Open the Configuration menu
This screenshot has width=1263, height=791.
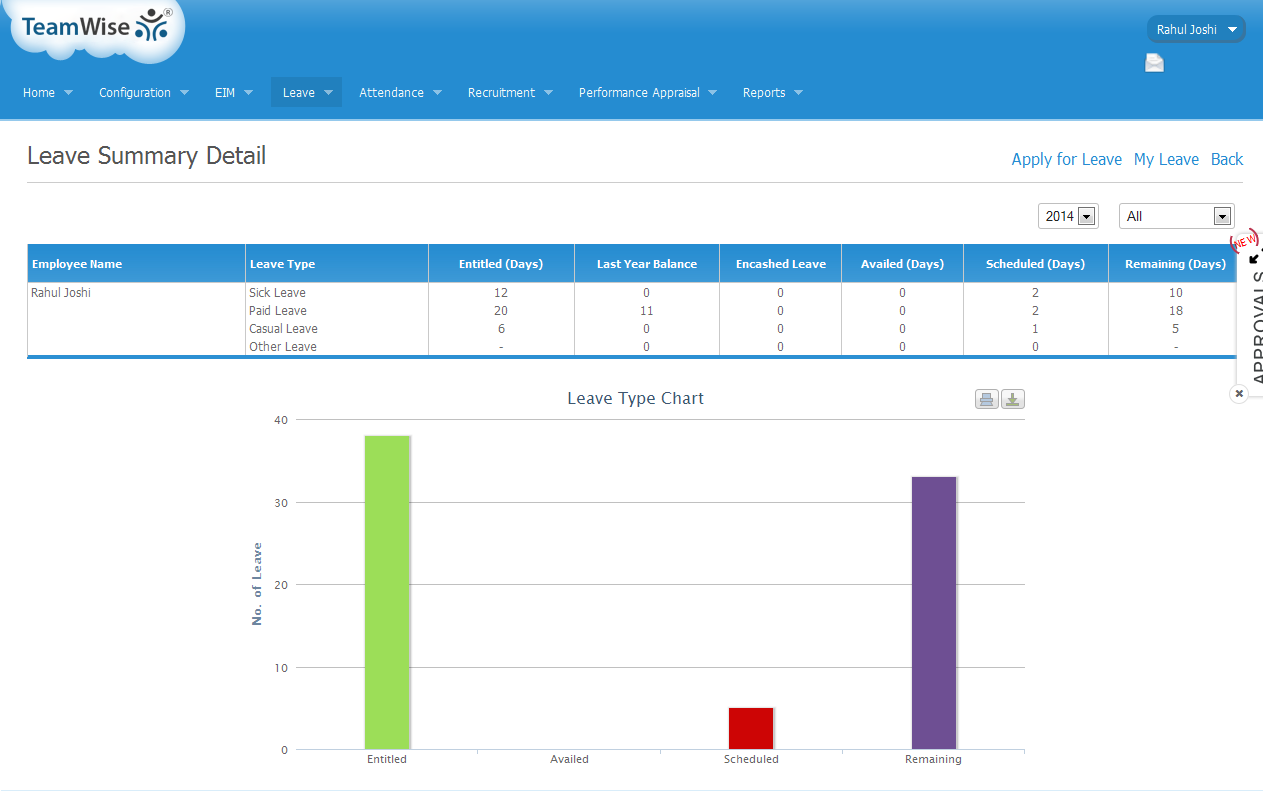coord(144,93)
